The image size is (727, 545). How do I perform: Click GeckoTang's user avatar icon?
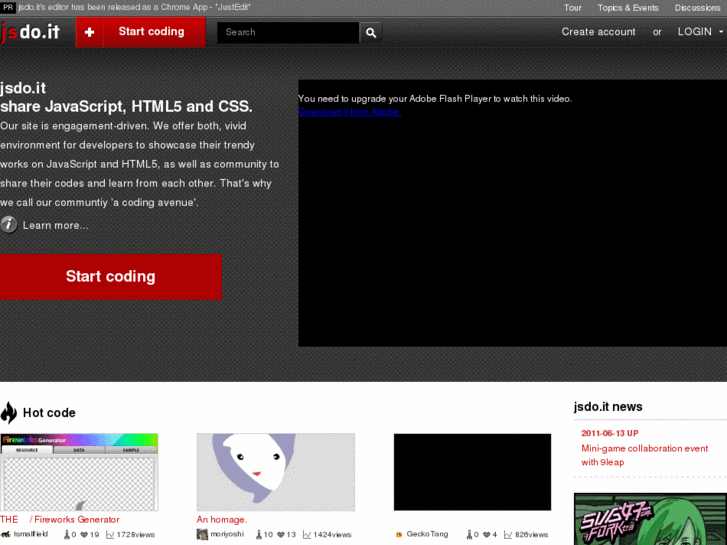[x=399, y=534]
